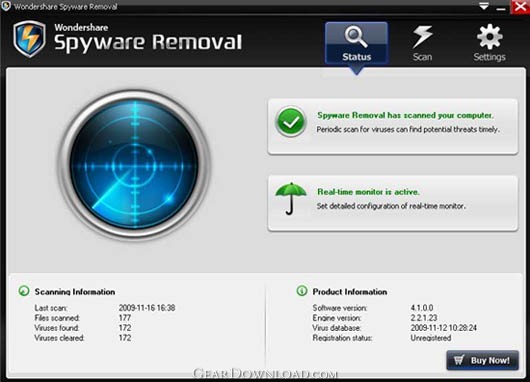Click the Scanning Information clock icon
The image size is (530, 382).
24,291
